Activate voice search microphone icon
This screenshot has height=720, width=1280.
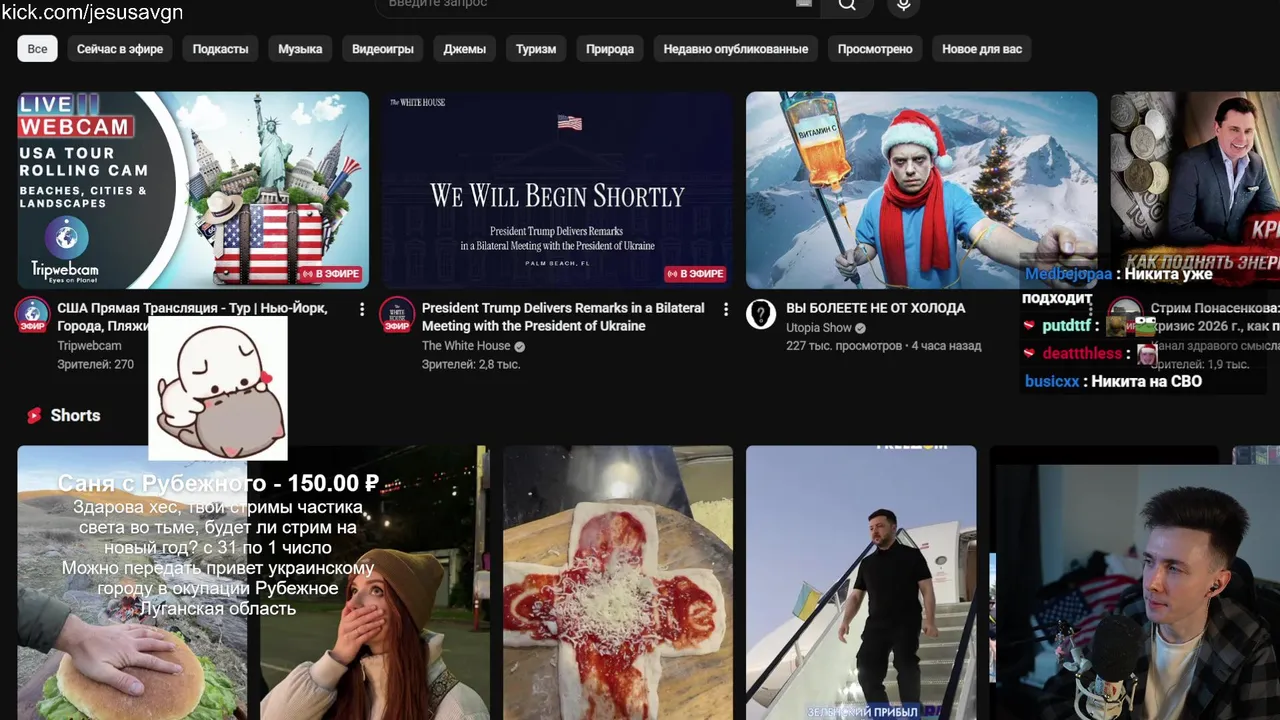point(904,5)
